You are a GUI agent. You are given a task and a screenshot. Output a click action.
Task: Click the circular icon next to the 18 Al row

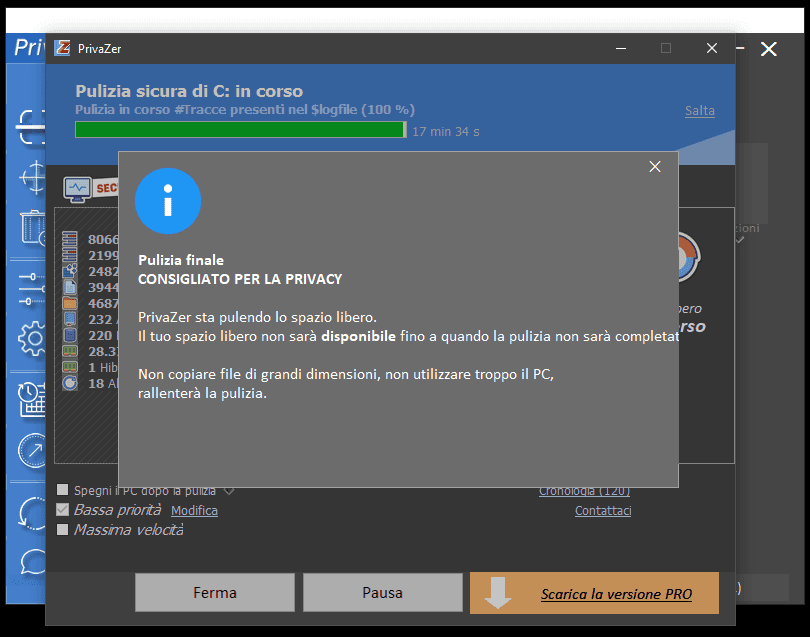click(70, 383)
